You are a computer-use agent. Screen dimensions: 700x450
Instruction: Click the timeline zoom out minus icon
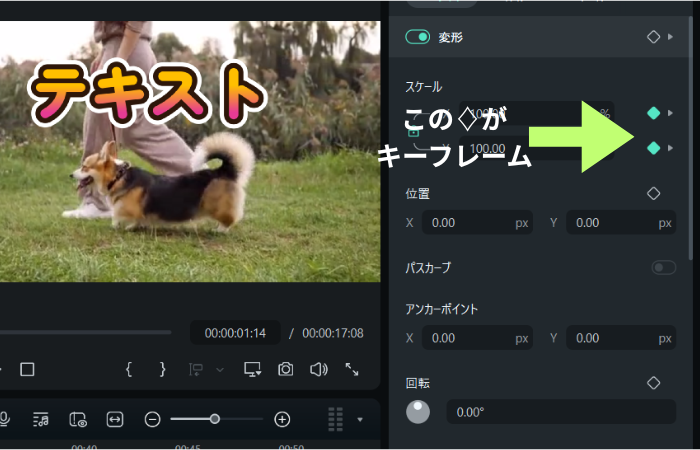[153, 419]
